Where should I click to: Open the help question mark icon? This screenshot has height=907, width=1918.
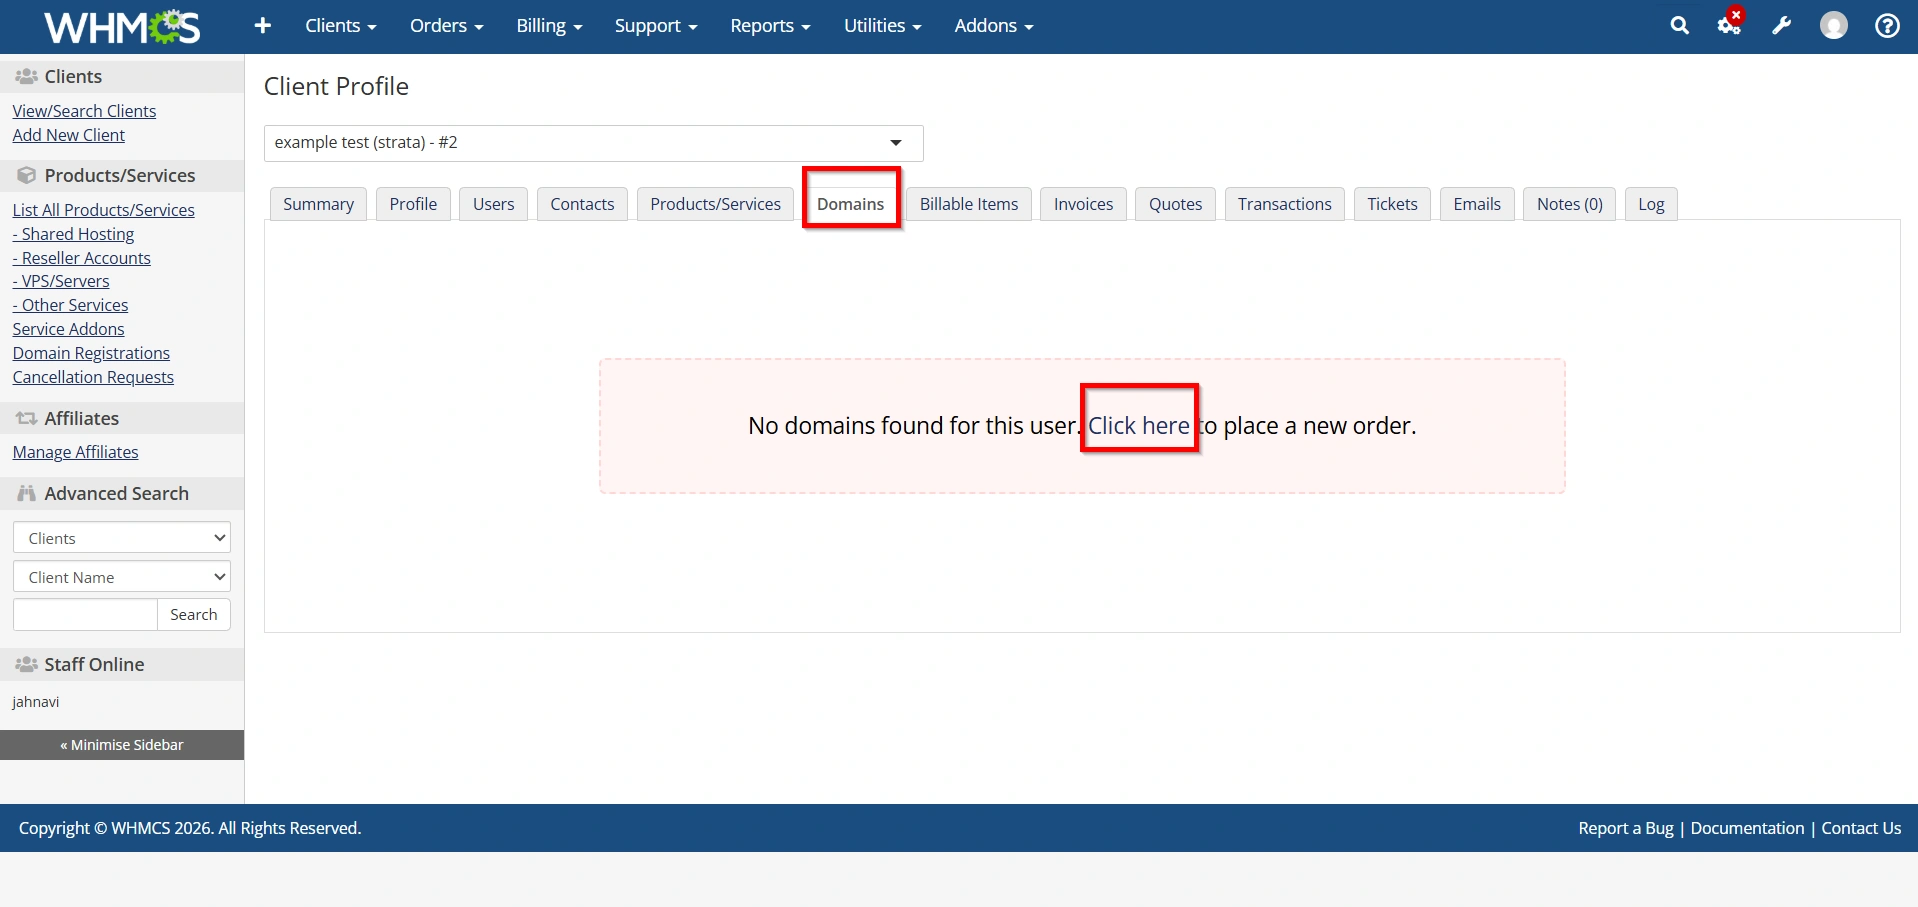pos(1887,26)
